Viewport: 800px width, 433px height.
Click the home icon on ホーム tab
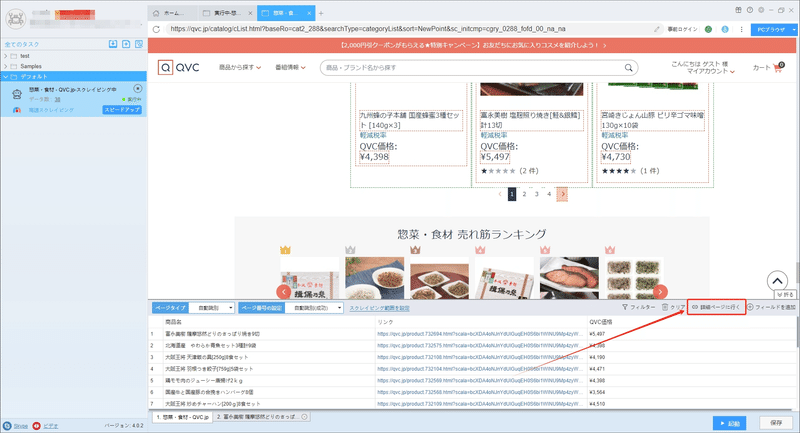click(x=156, y=13)
